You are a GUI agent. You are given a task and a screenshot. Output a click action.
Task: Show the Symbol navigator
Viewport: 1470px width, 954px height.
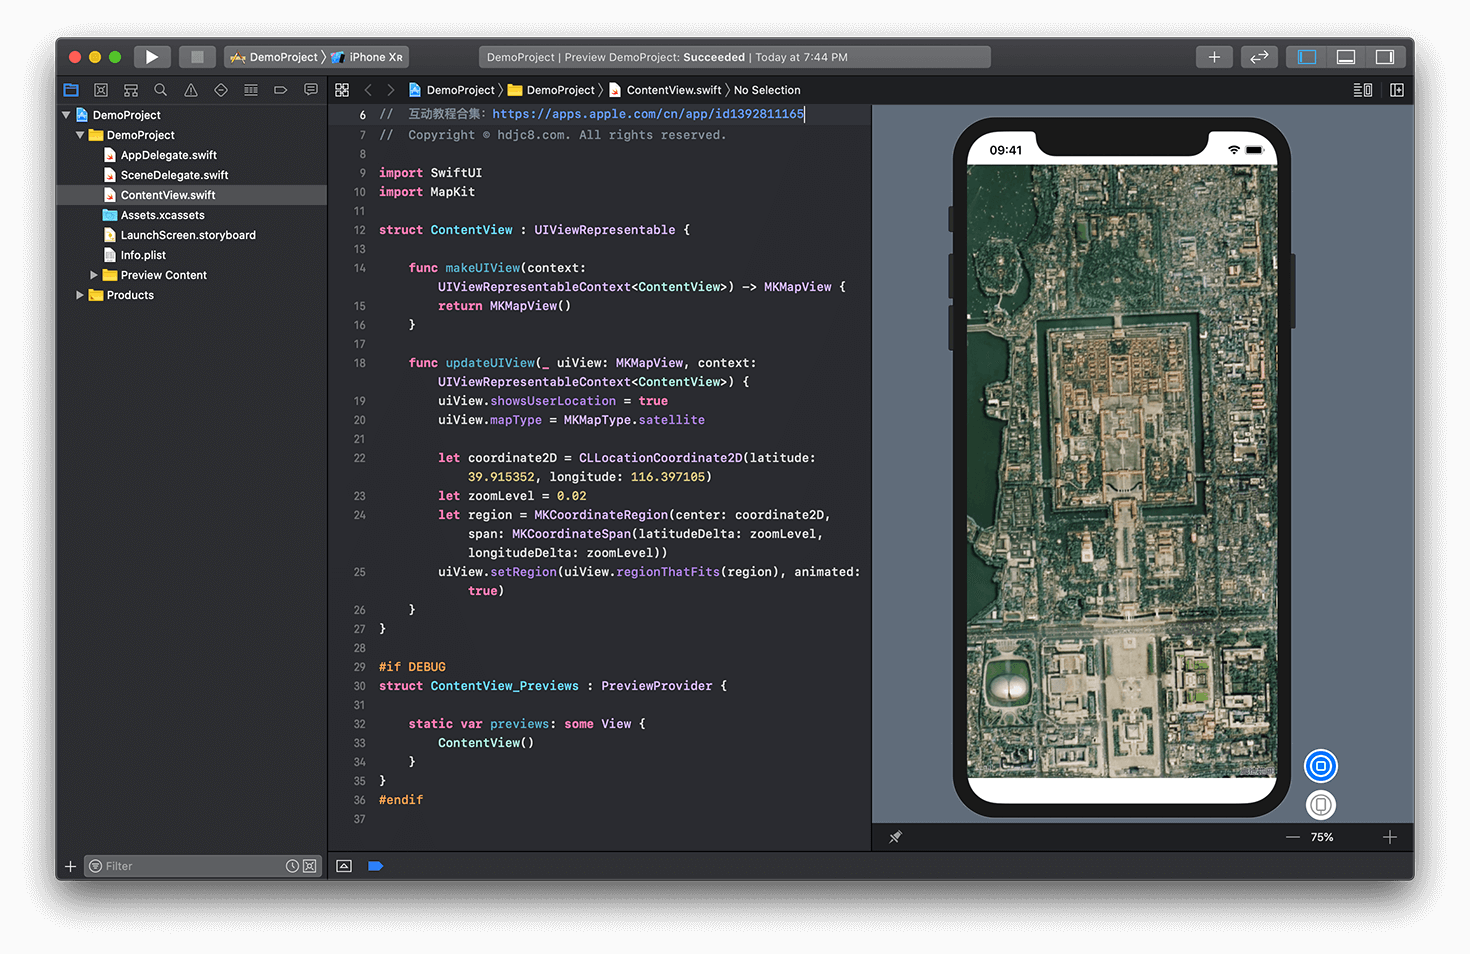[131, 90]
